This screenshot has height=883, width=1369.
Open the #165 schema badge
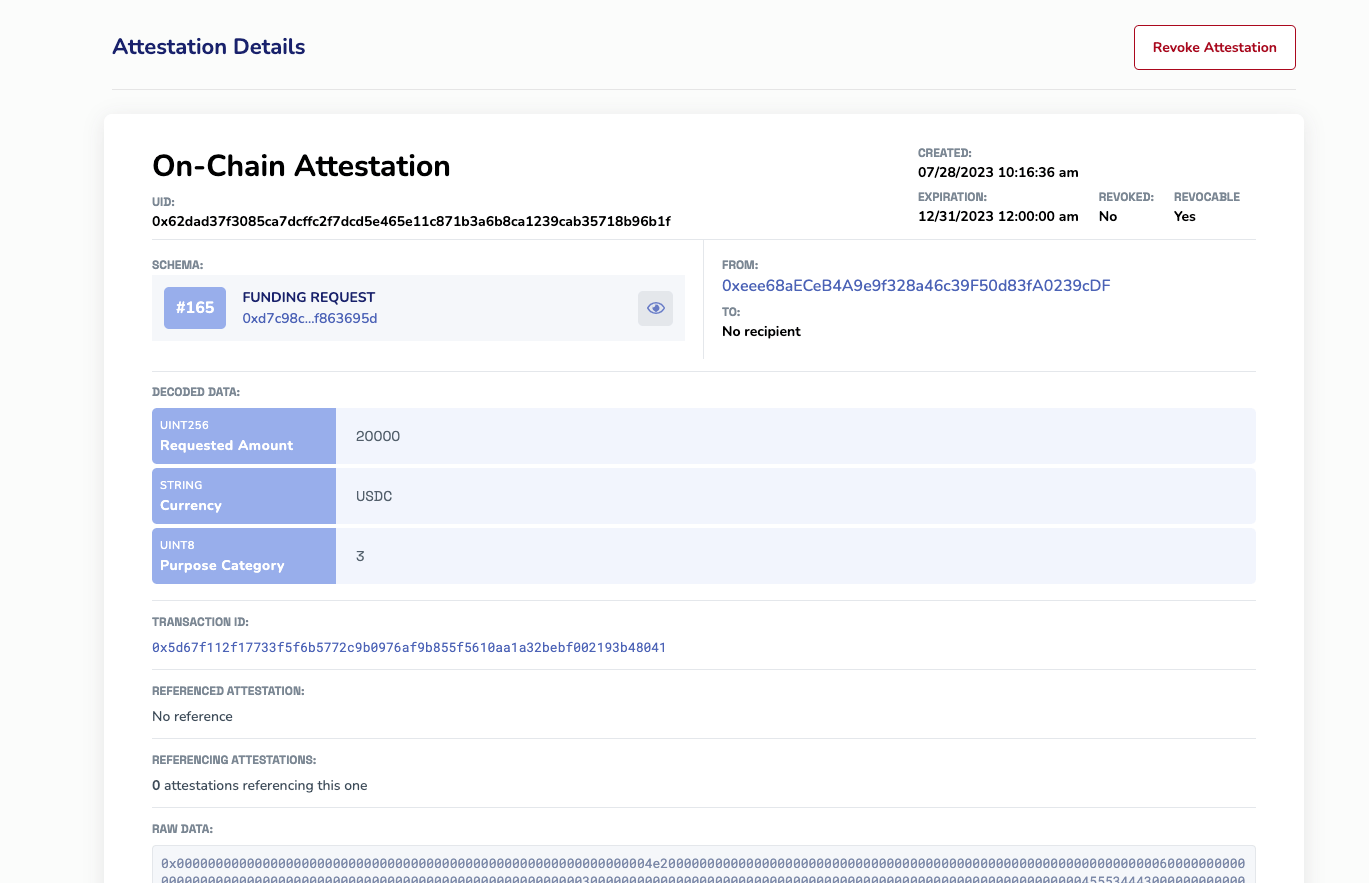point(195,308)
